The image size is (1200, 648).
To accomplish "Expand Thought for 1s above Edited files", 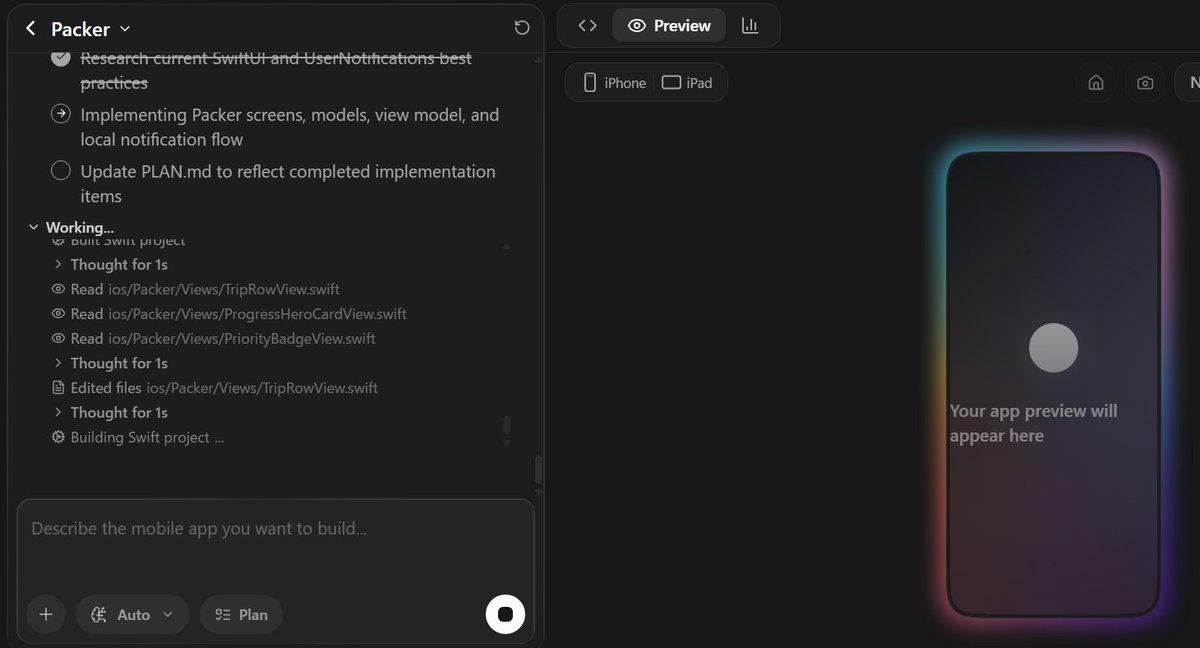I will 111,363.
